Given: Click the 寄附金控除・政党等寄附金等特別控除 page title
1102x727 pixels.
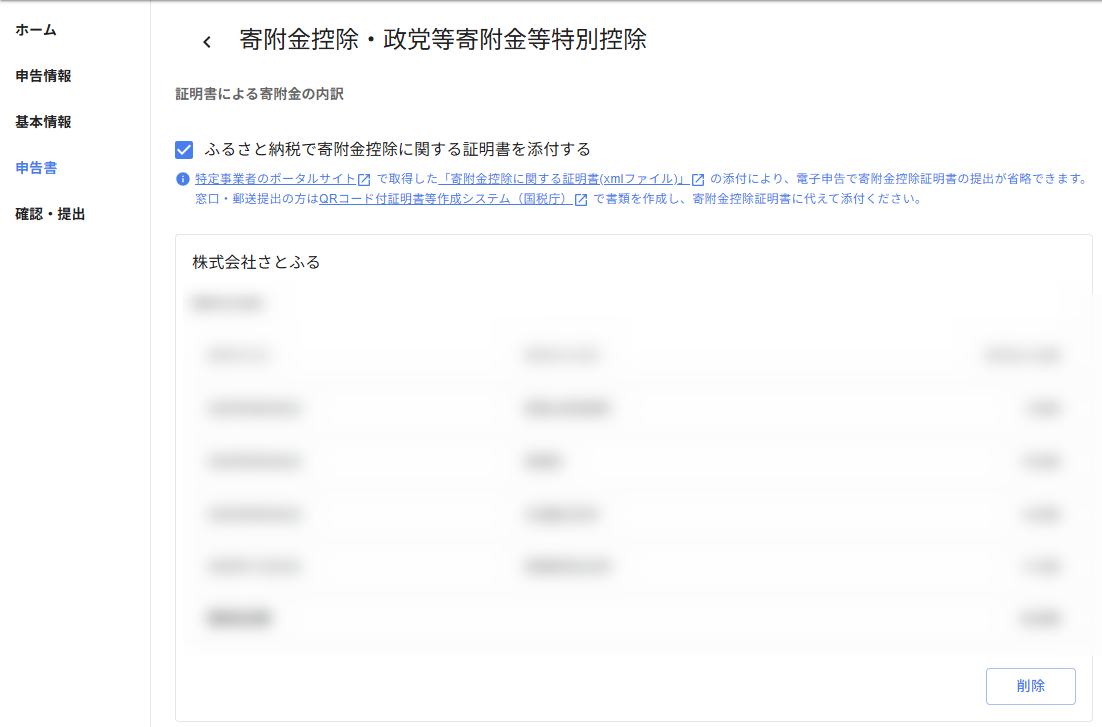Looking at the screenshot, I should tap(443, 40).
